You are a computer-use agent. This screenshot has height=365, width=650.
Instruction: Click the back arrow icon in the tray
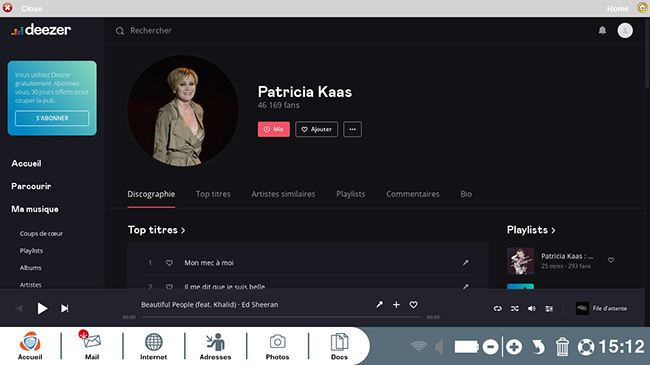pos(538,347)
